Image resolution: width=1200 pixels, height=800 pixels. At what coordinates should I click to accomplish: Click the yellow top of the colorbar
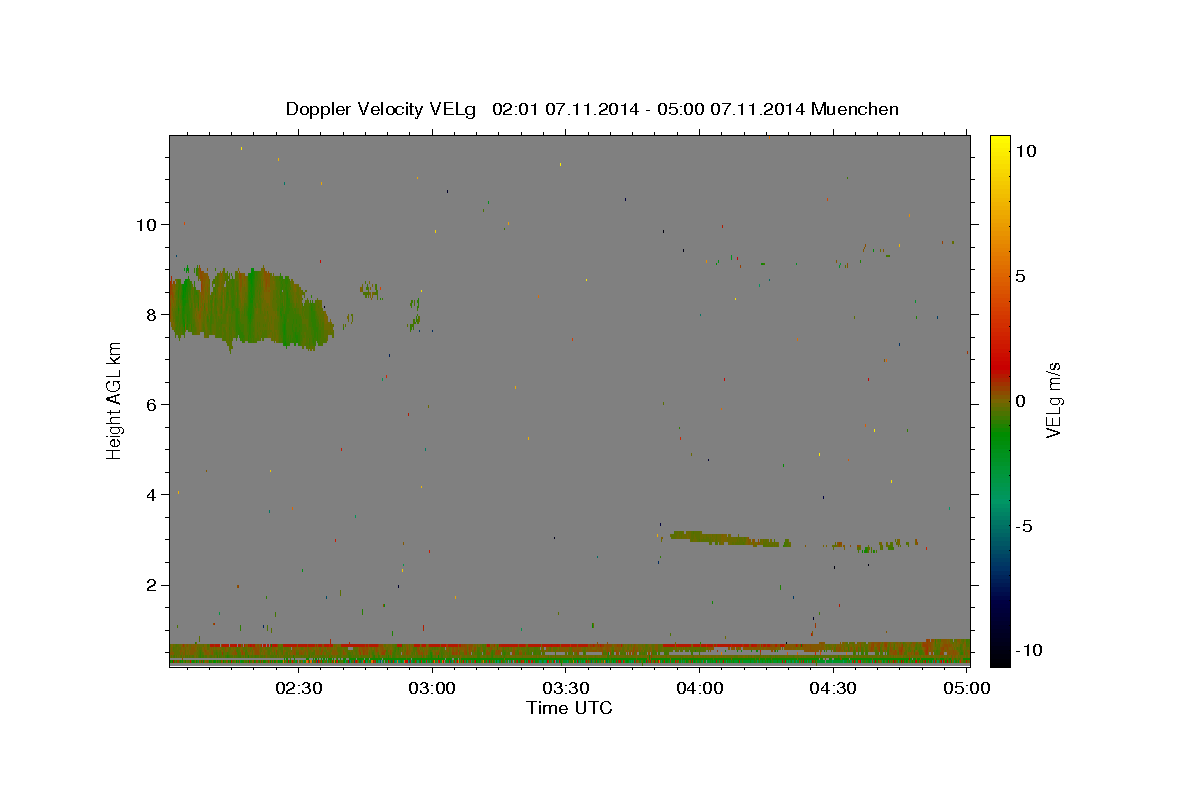tap(999, 145)
